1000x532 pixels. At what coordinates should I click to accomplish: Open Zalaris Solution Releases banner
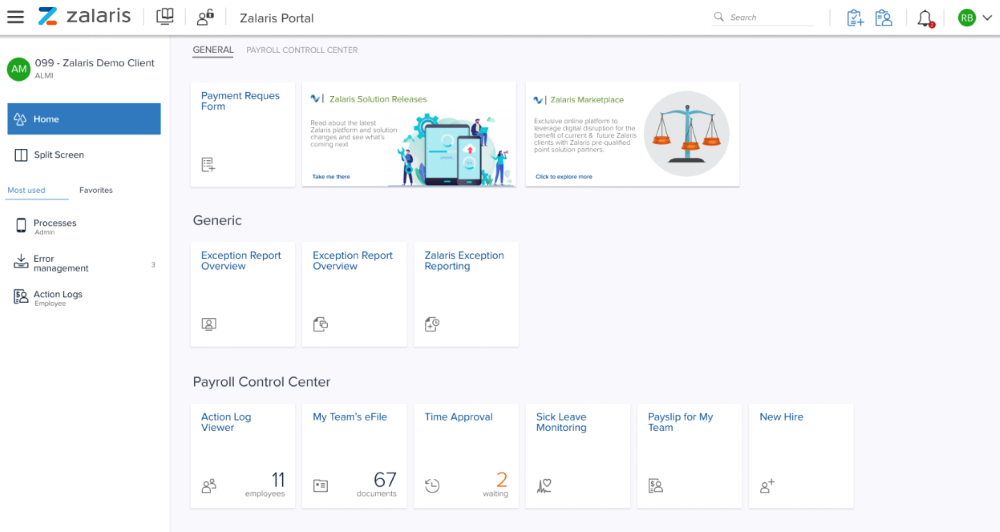click(409, 134)
